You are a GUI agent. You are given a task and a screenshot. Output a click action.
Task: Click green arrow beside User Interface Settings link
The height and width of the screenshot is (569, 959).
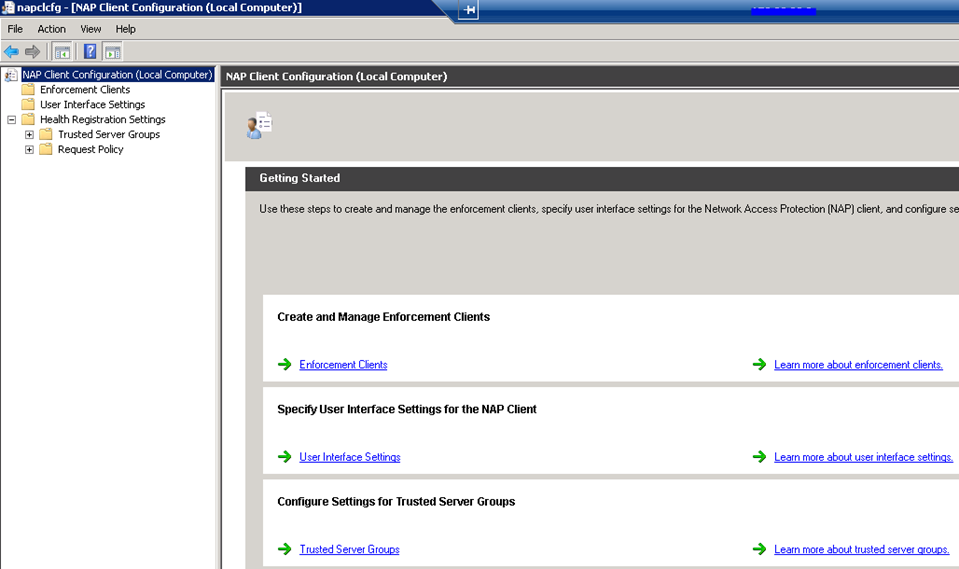point(284,457)
